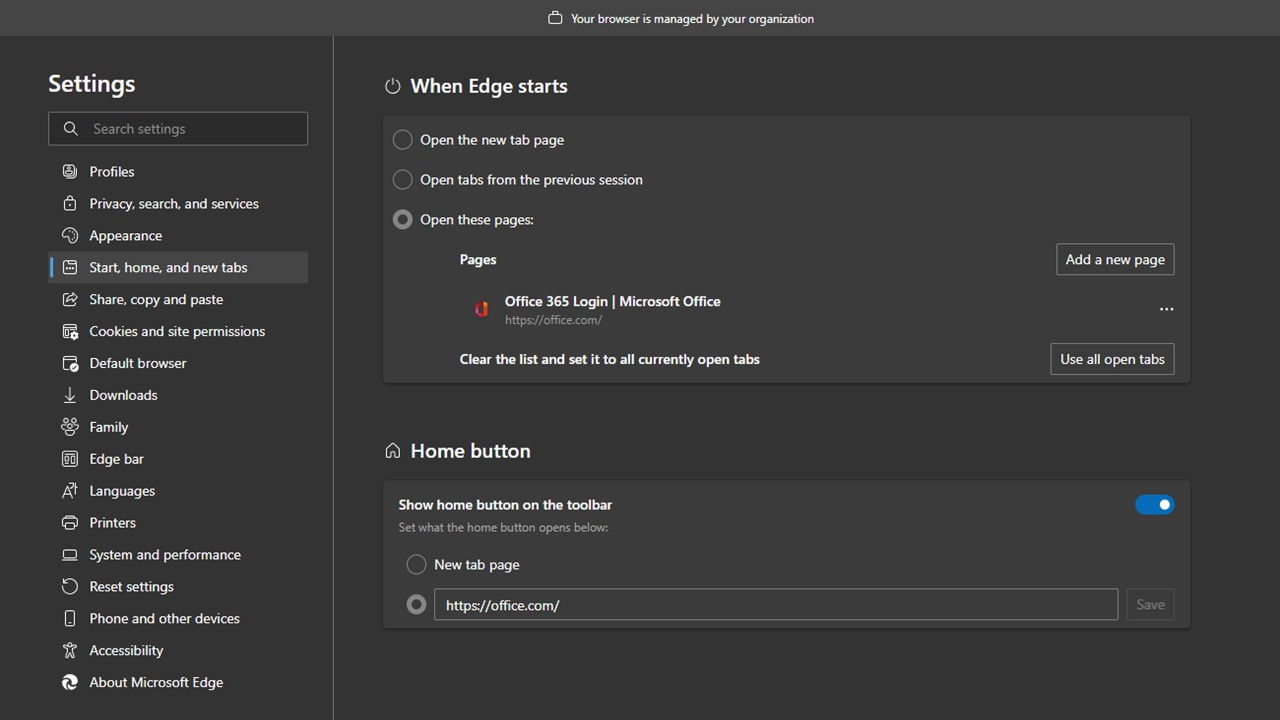The height and width of the screenshot is (720, 1280).
Task: Click Office 365 Login | Microsoft Office title
Action: pos(612,301)
